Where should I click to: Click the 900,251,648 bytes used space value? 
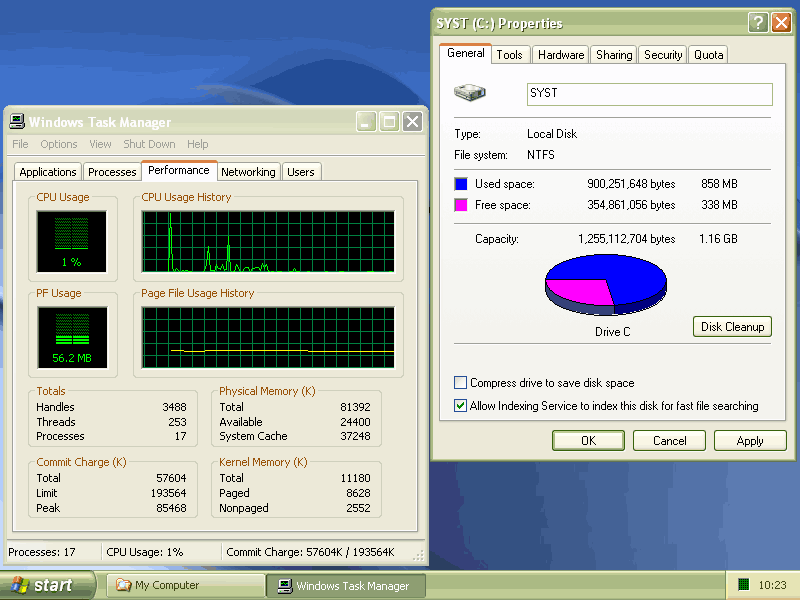coord(631,184)
